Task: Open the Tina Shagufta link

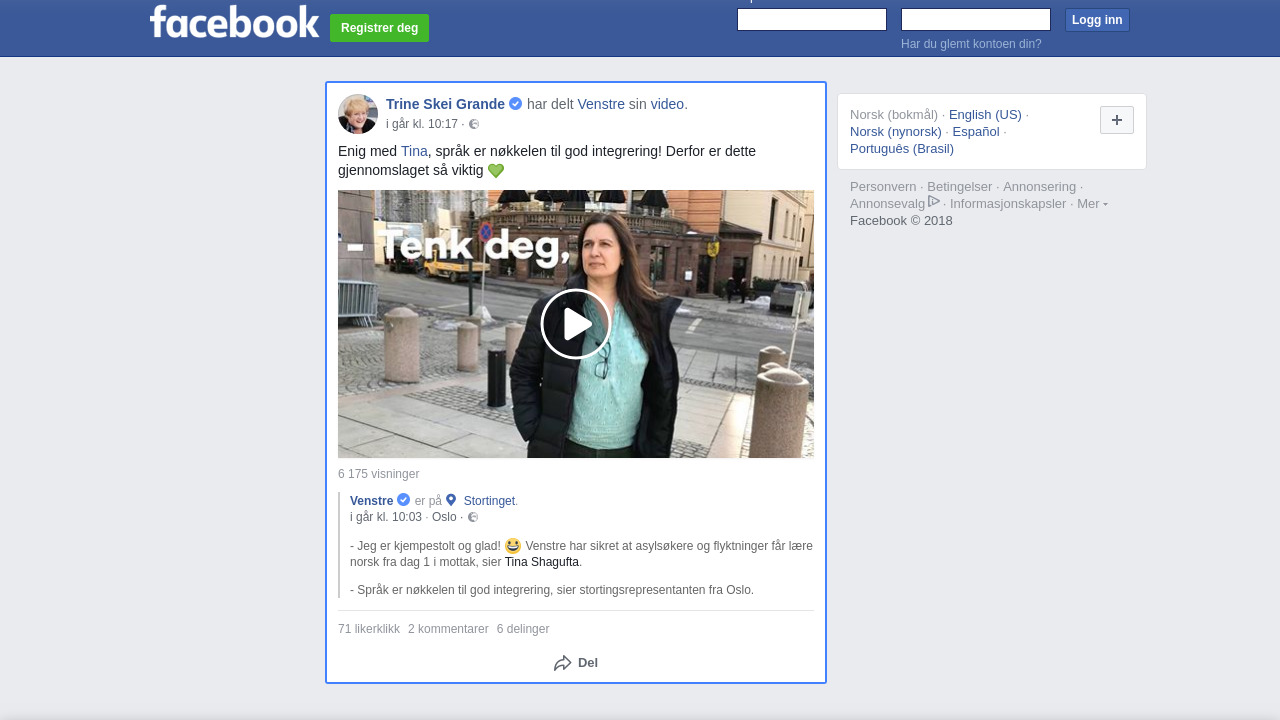Action: [542, 563]
